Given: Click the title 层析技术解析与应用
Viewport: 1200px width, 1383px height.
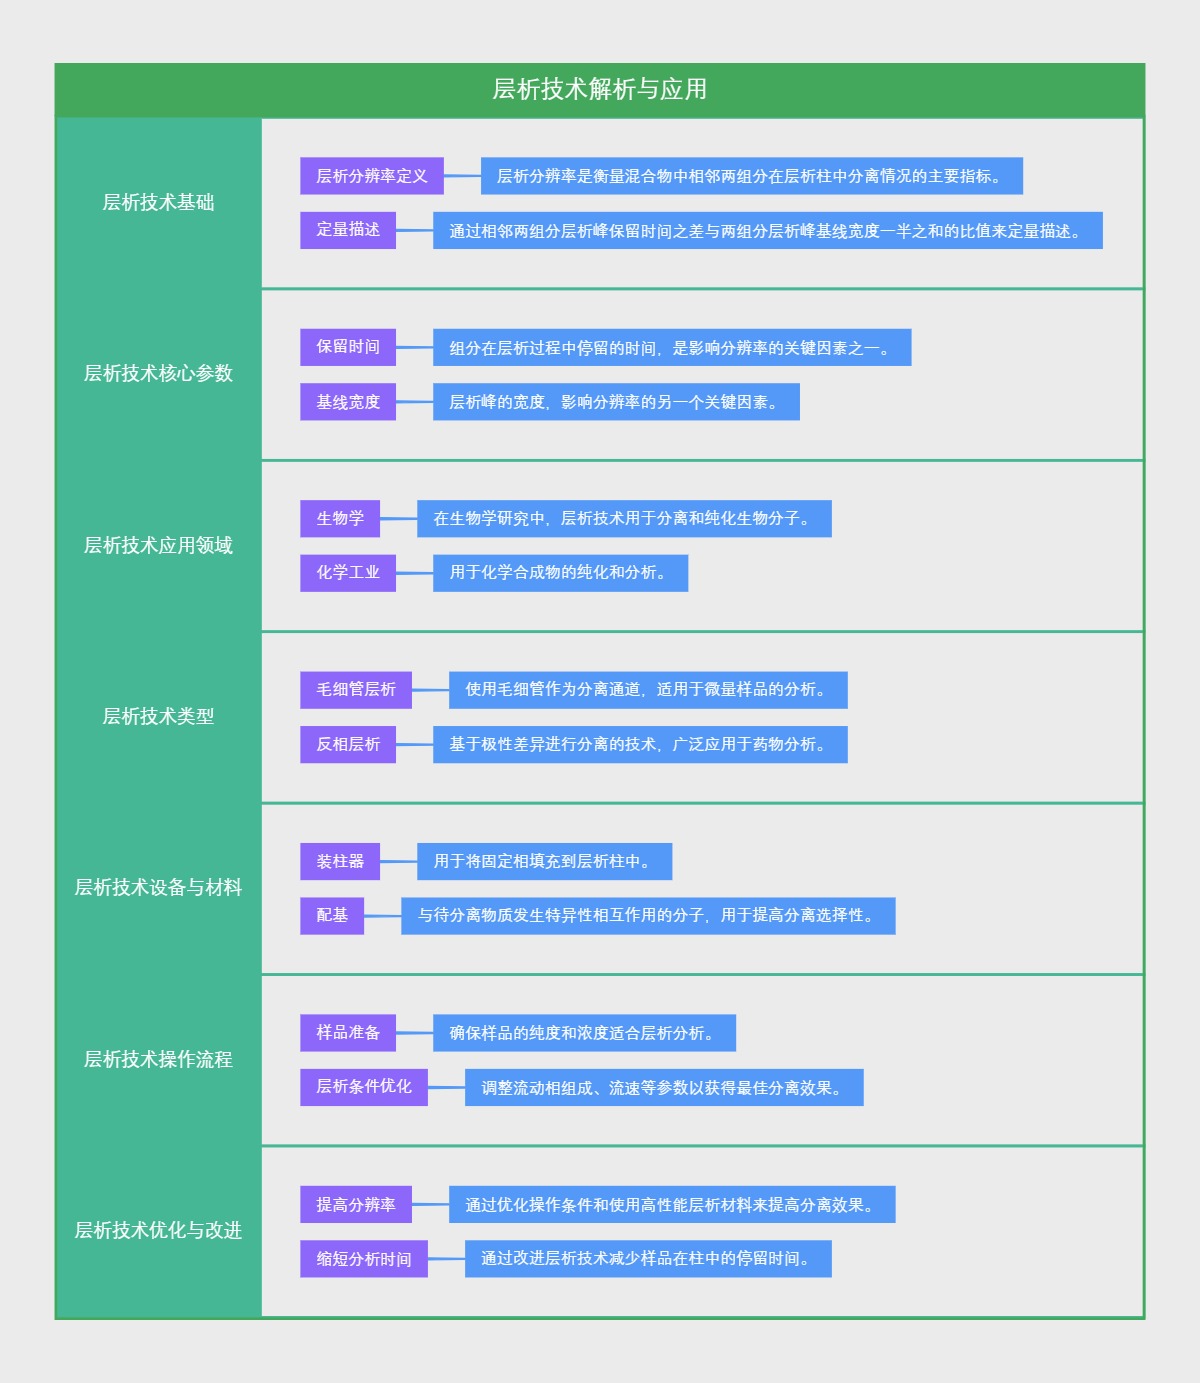Looking at the screenshot, I should [x=599, y=90].
